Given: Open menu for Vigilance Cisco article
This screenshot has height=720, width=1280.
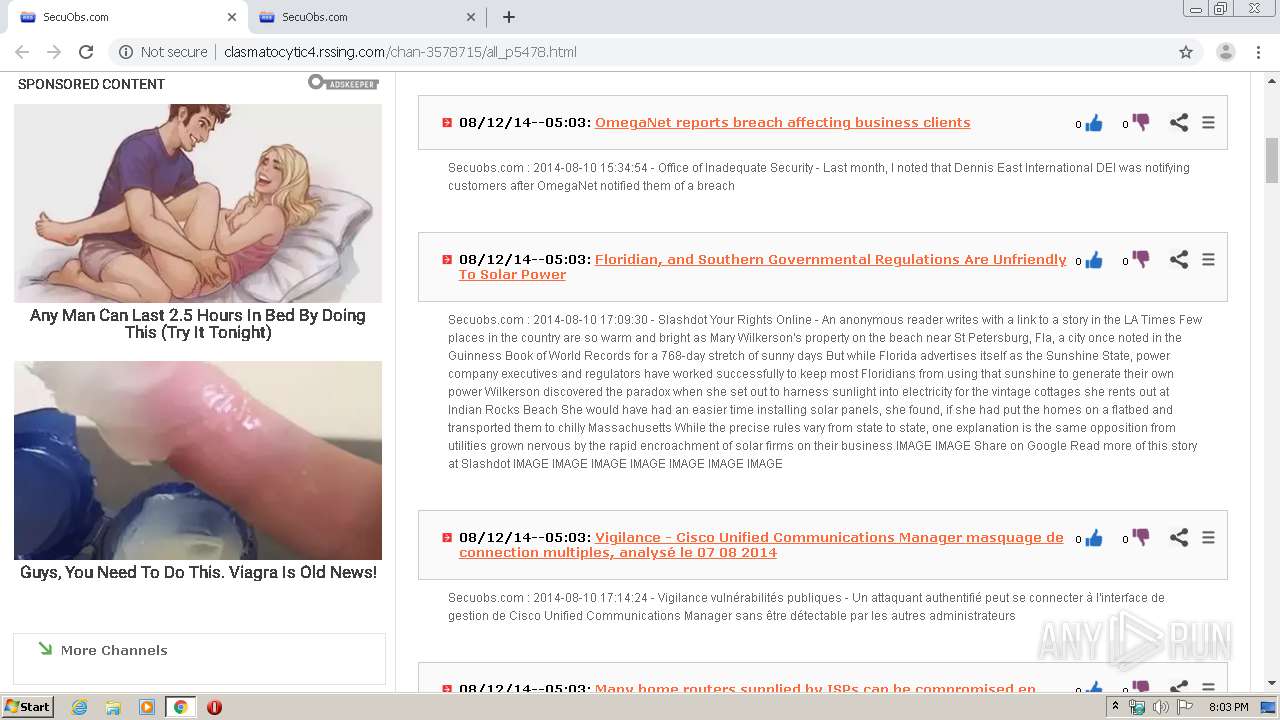Looking at the screenshot, I should [x=1208, y=537].
